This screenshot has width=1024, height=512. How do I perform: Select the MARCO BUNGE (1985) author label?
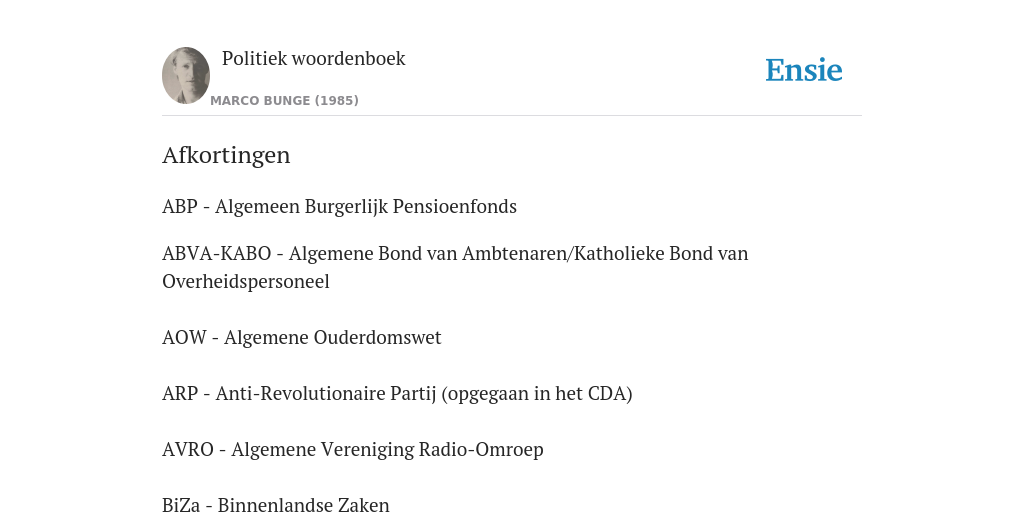point(284,101)
